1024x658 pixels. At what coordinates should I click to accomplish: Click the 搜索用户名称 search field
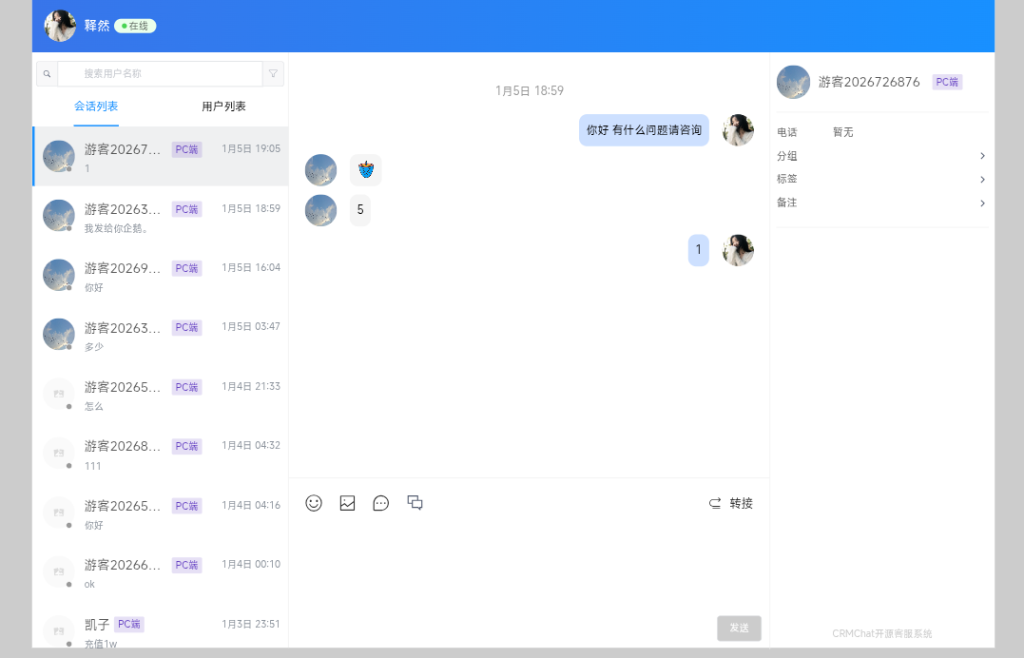160,74
